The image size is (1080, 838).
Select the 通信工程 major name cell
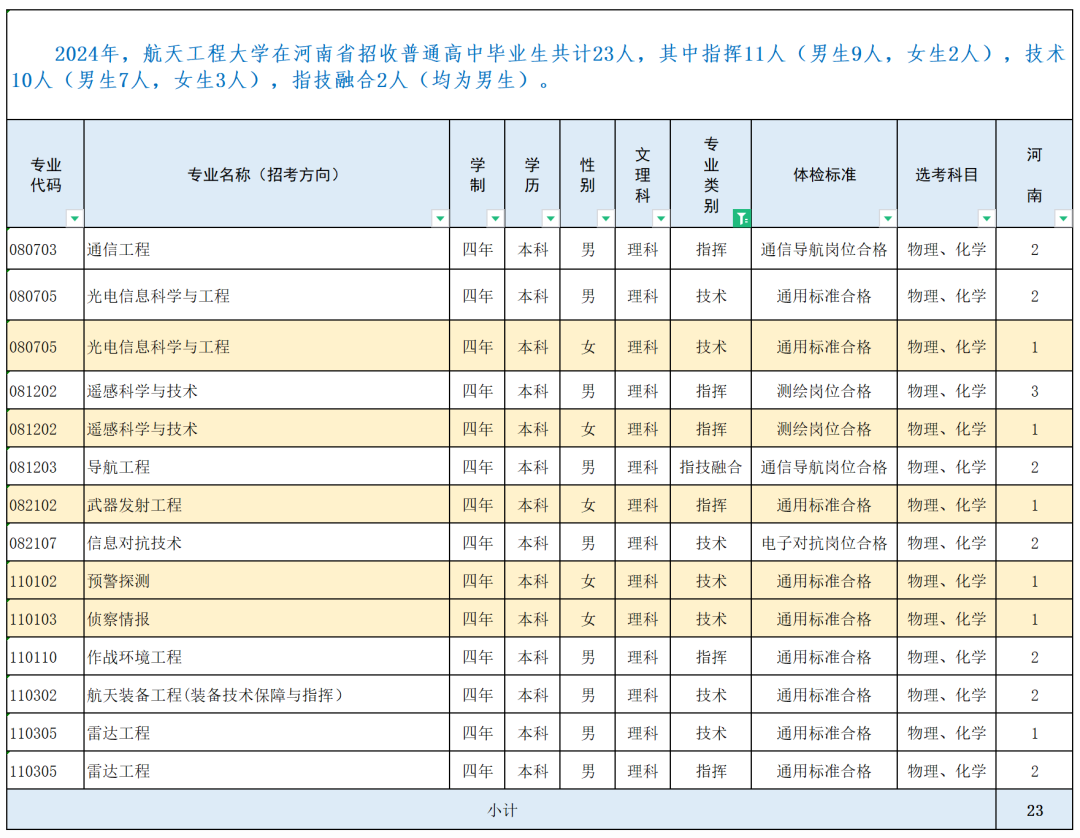coord(266,249)
